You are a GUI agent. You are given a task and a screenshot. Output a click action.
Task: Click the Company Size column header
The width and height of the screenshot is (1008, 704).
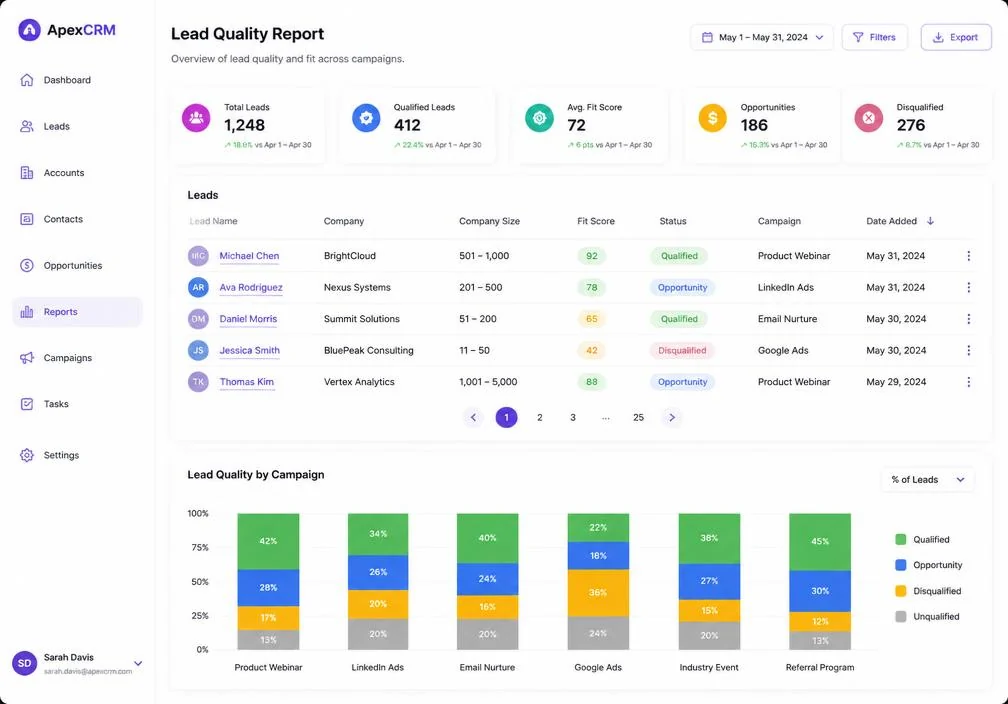(489, 221)
